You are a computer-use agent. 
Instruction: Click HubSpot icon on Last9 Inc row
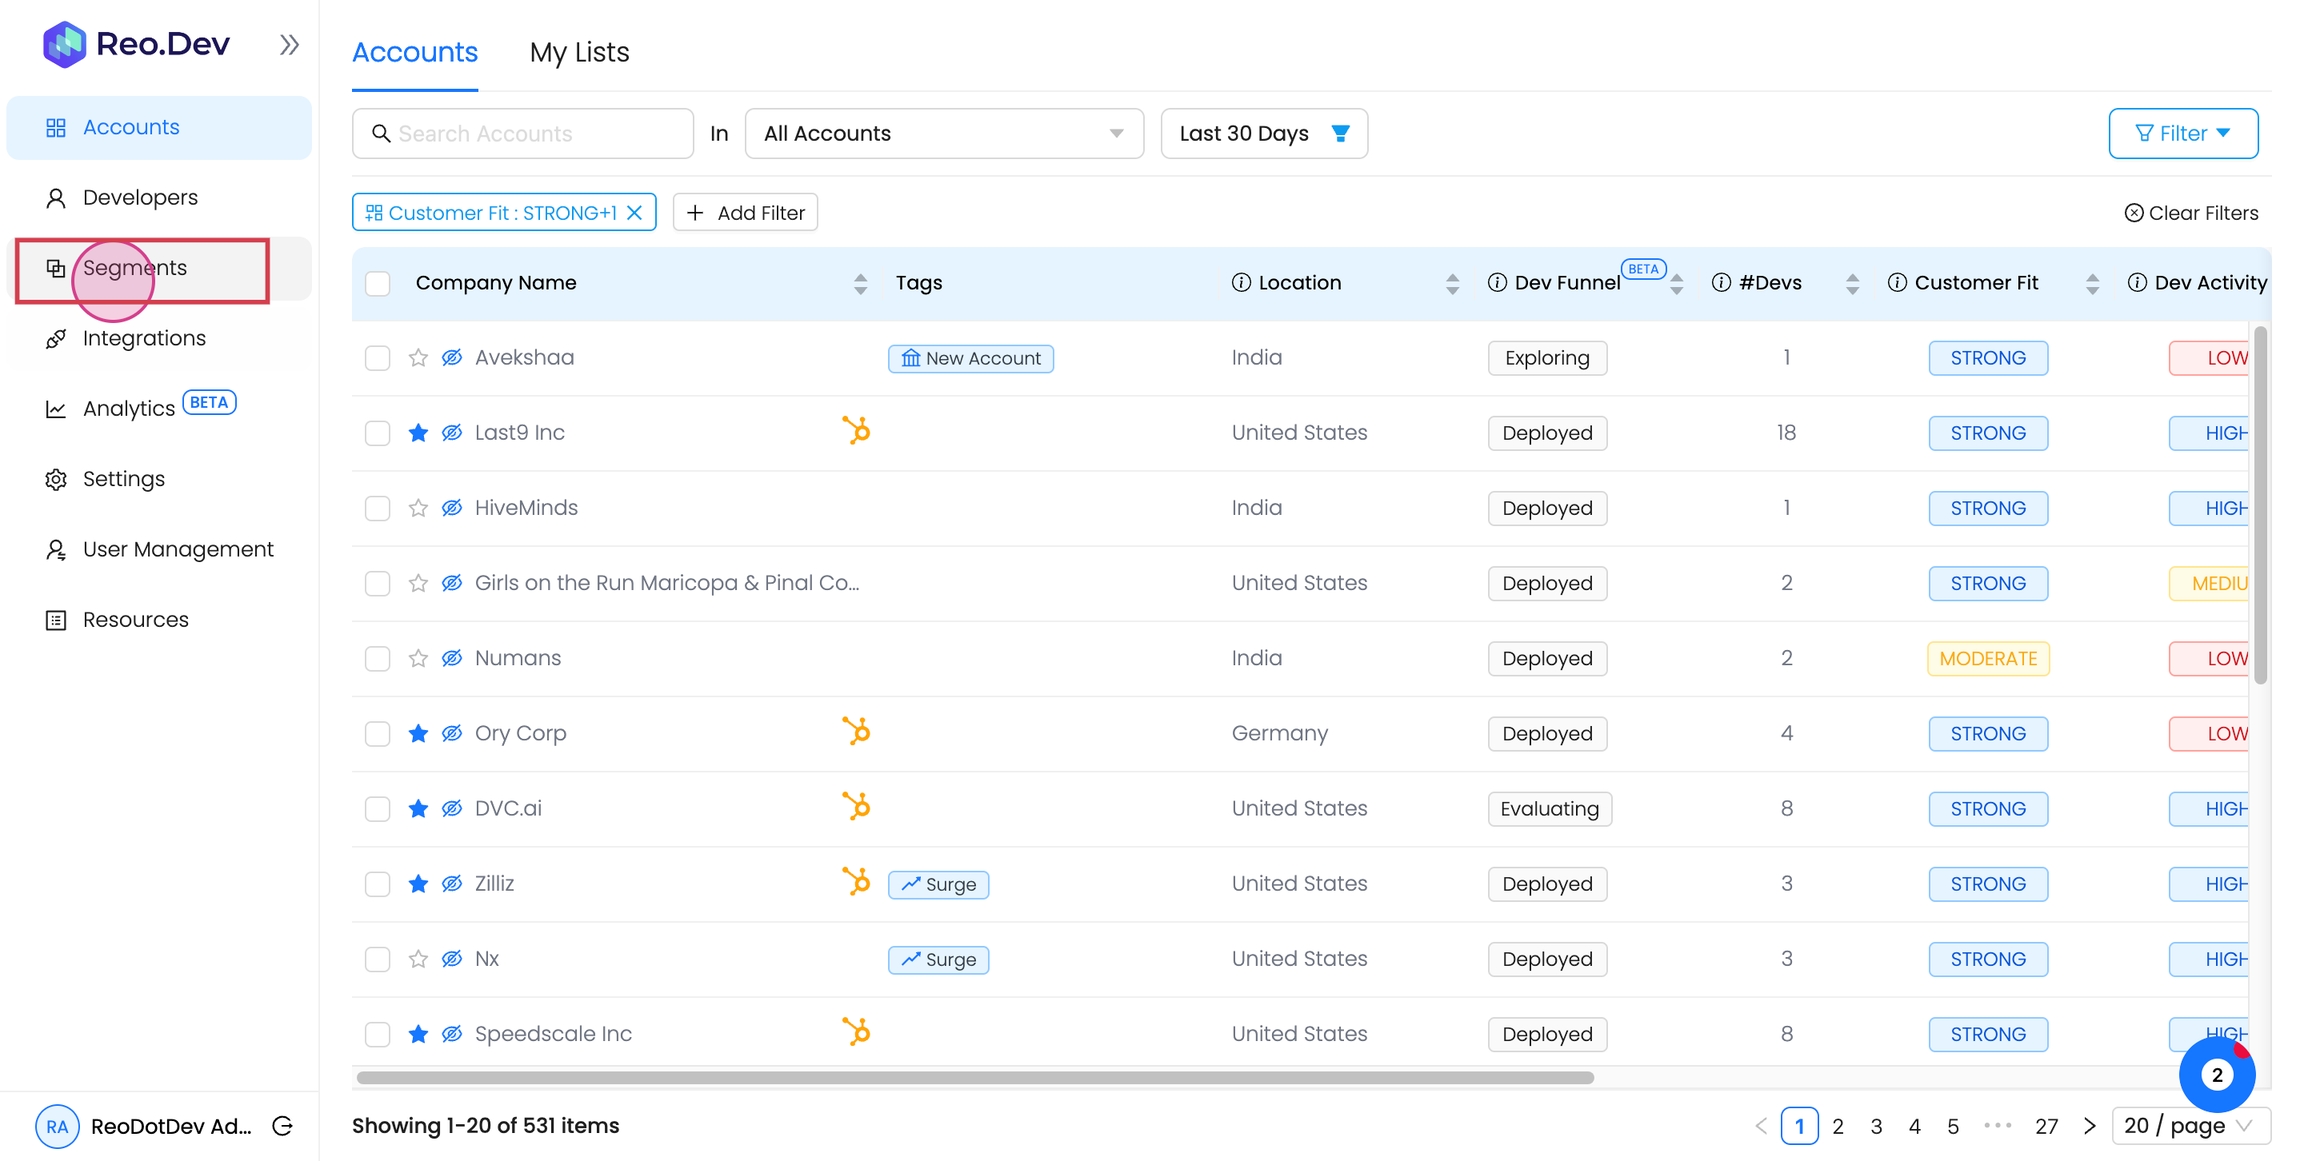(856, 431)
